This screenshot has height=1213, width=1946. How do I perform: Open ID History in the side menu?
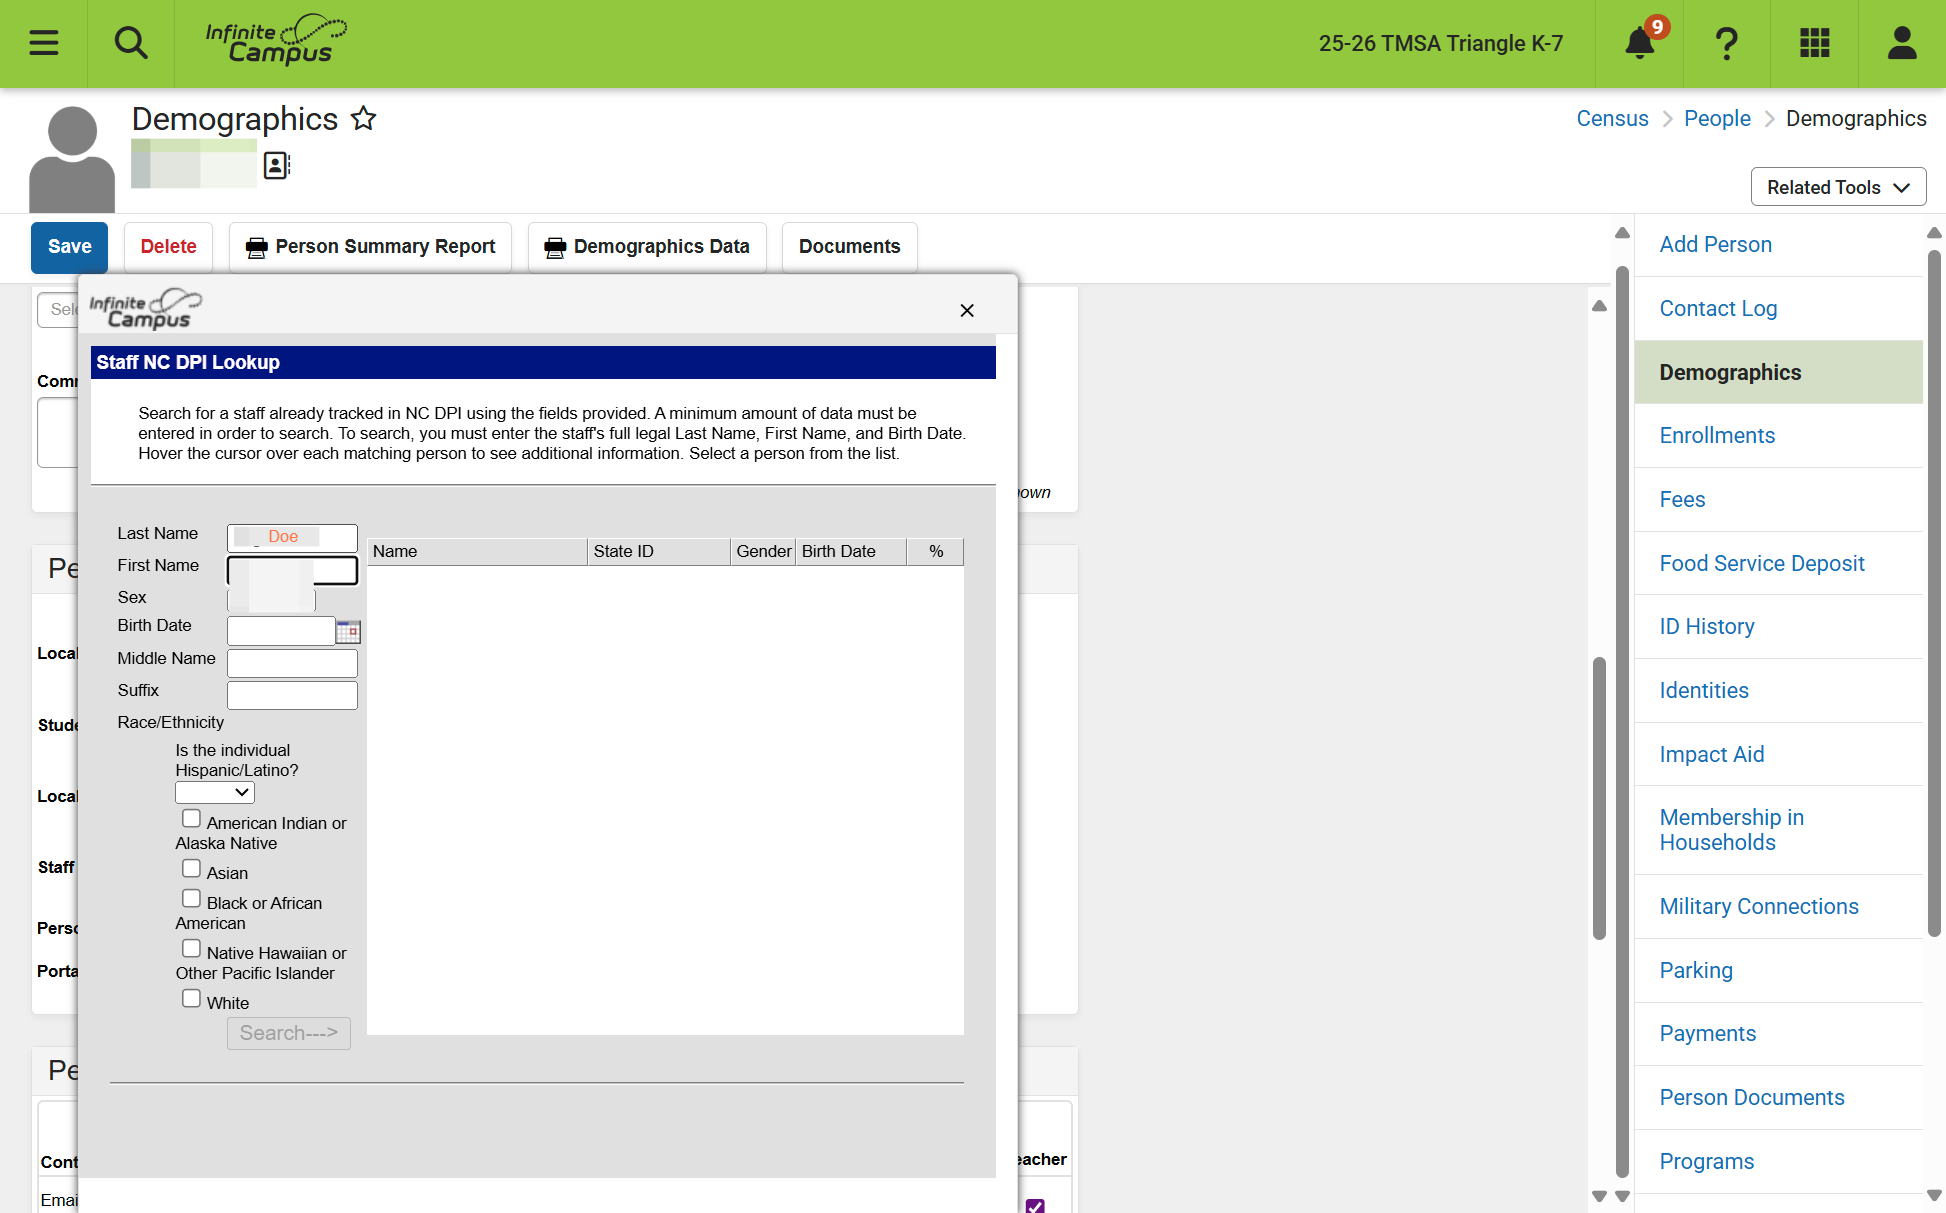(1779, 626)
